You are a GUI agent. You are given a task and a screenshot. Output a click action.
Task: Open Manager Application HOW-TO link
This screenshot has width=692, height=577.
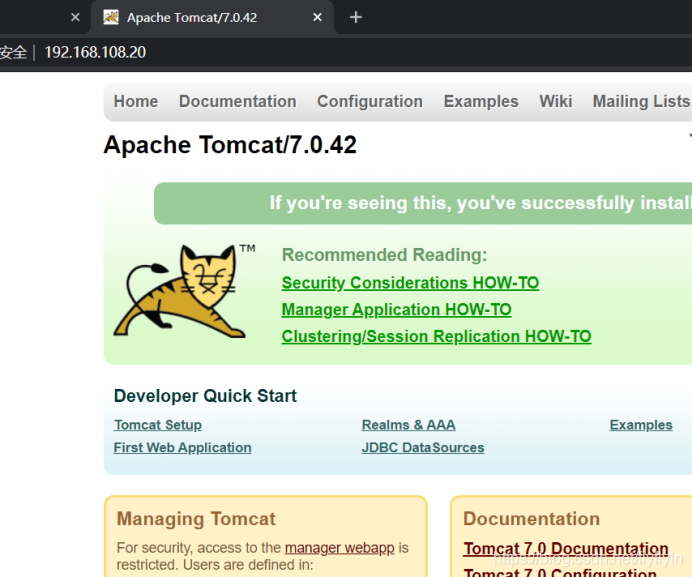click(396, 309)
